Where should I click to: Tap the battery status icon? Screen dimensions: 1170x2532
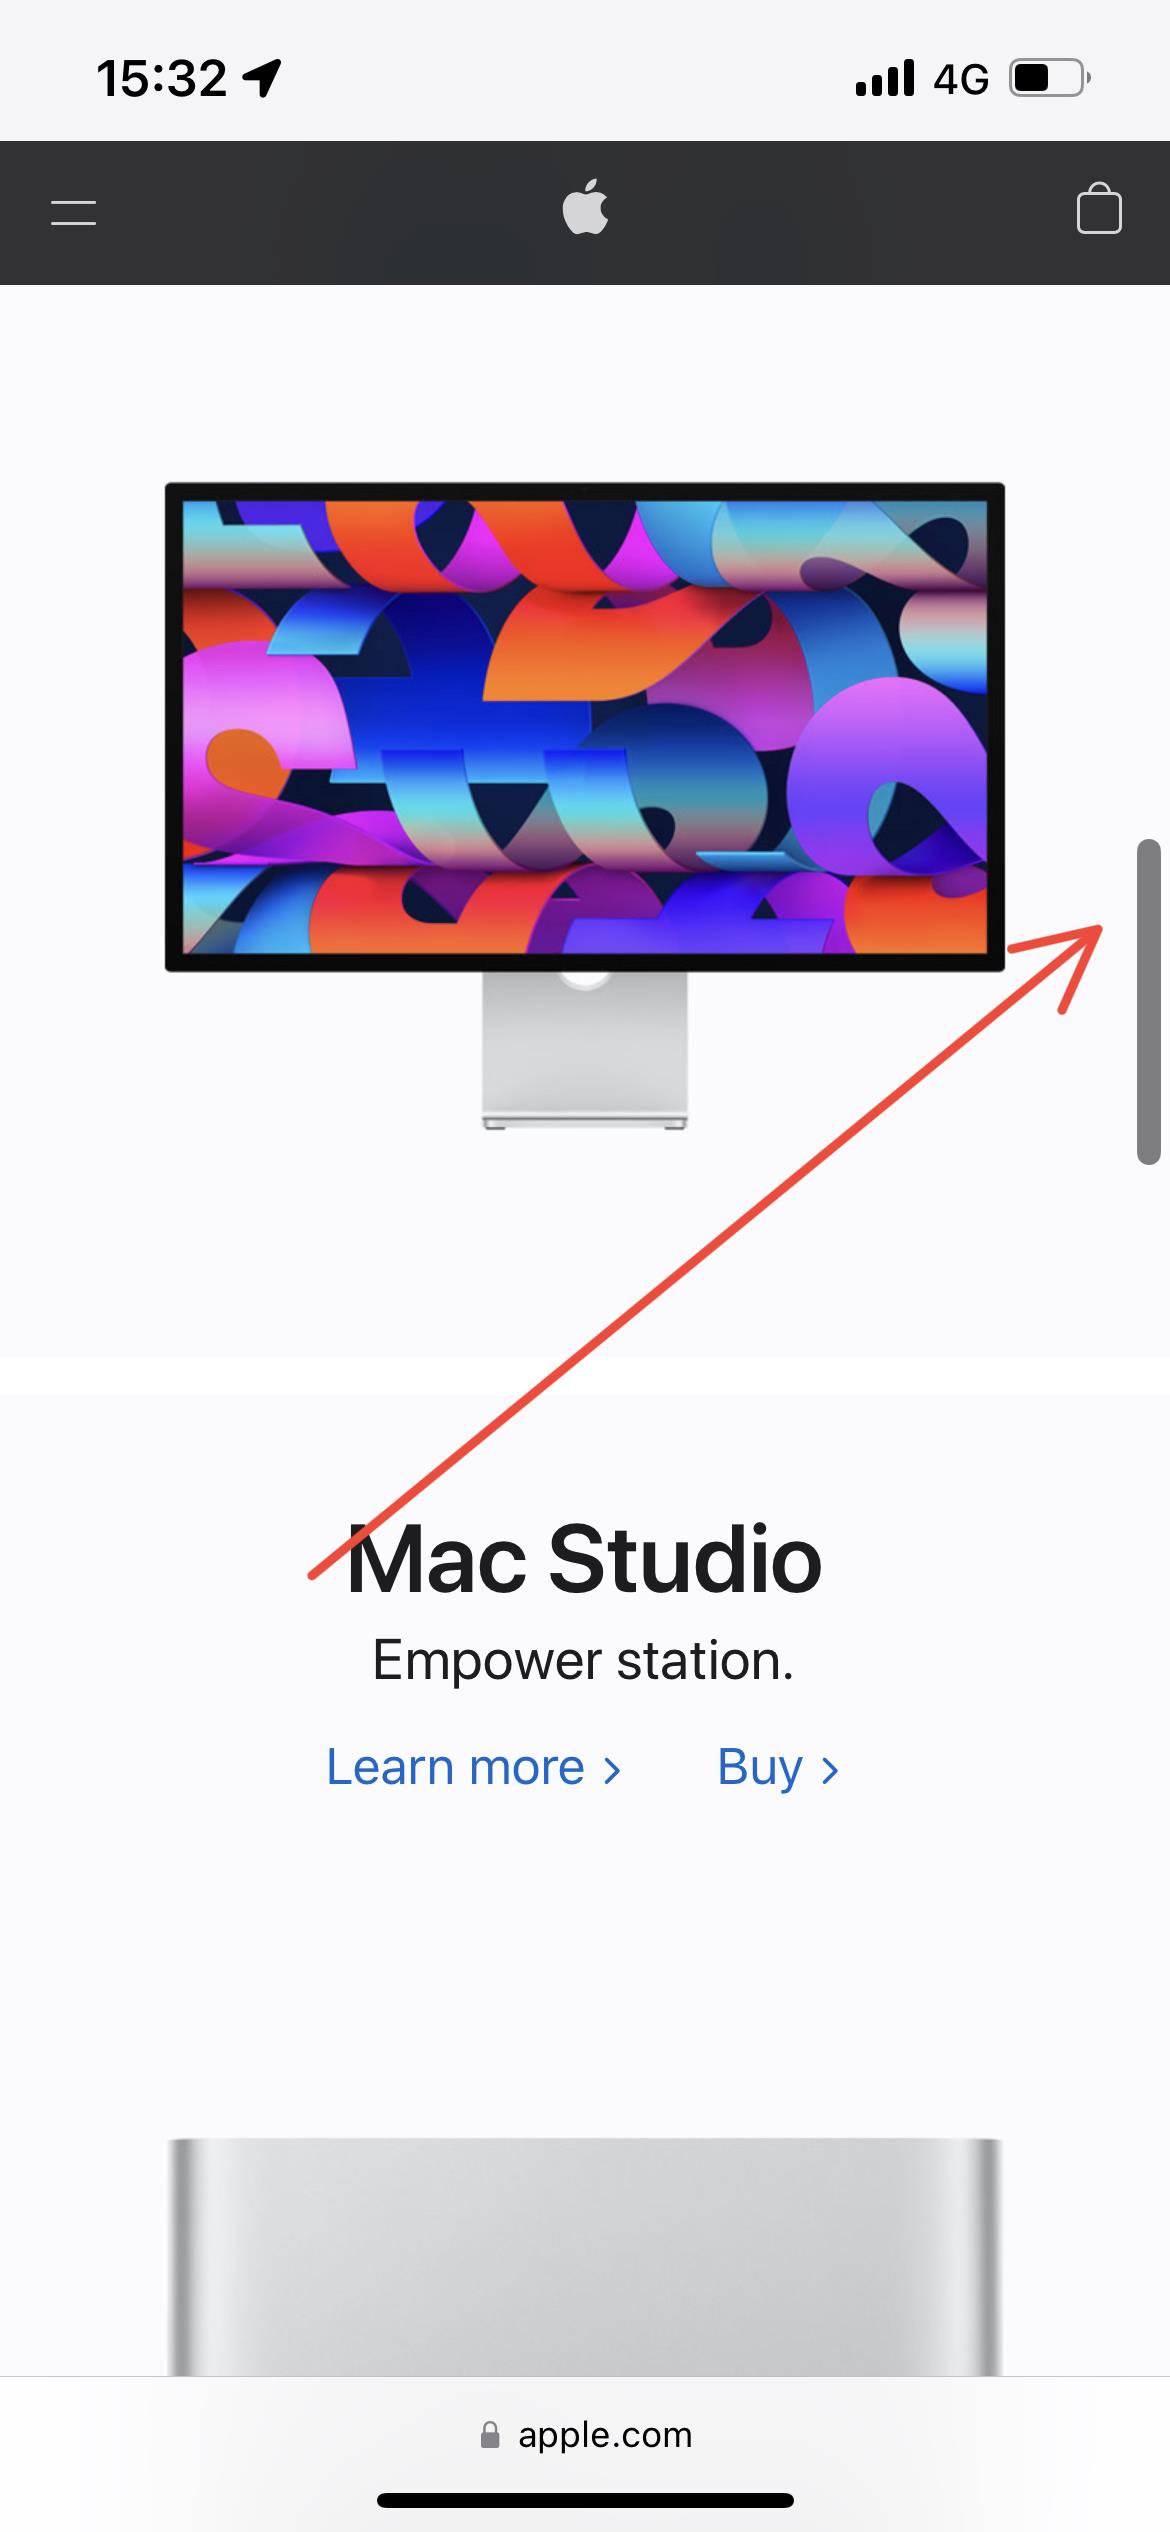click(1050, 78)
